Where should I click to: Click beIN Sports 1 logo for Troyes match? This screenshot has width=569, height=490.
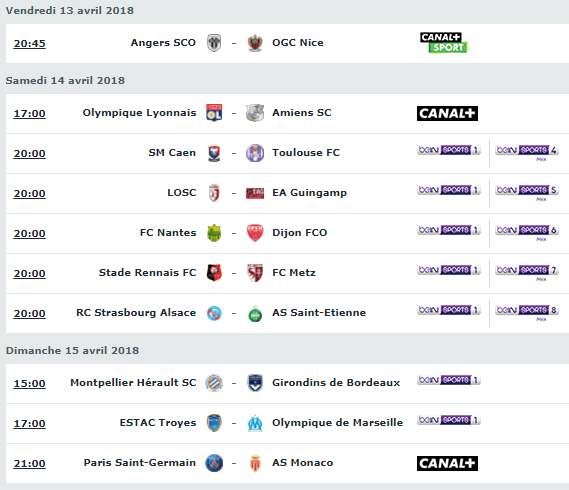coord(449,420)
